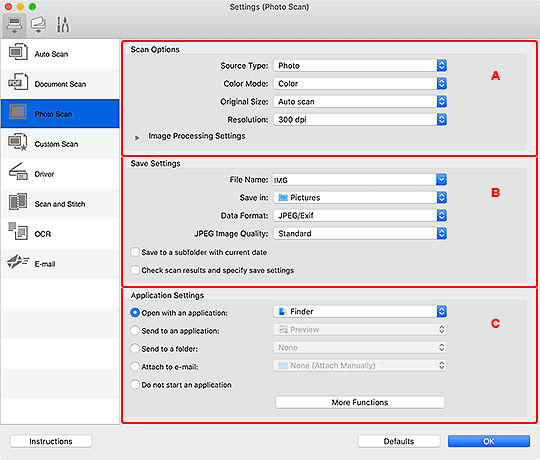Click the Instructions button
The width and height of the screenshot is (540, 460).
51,441
